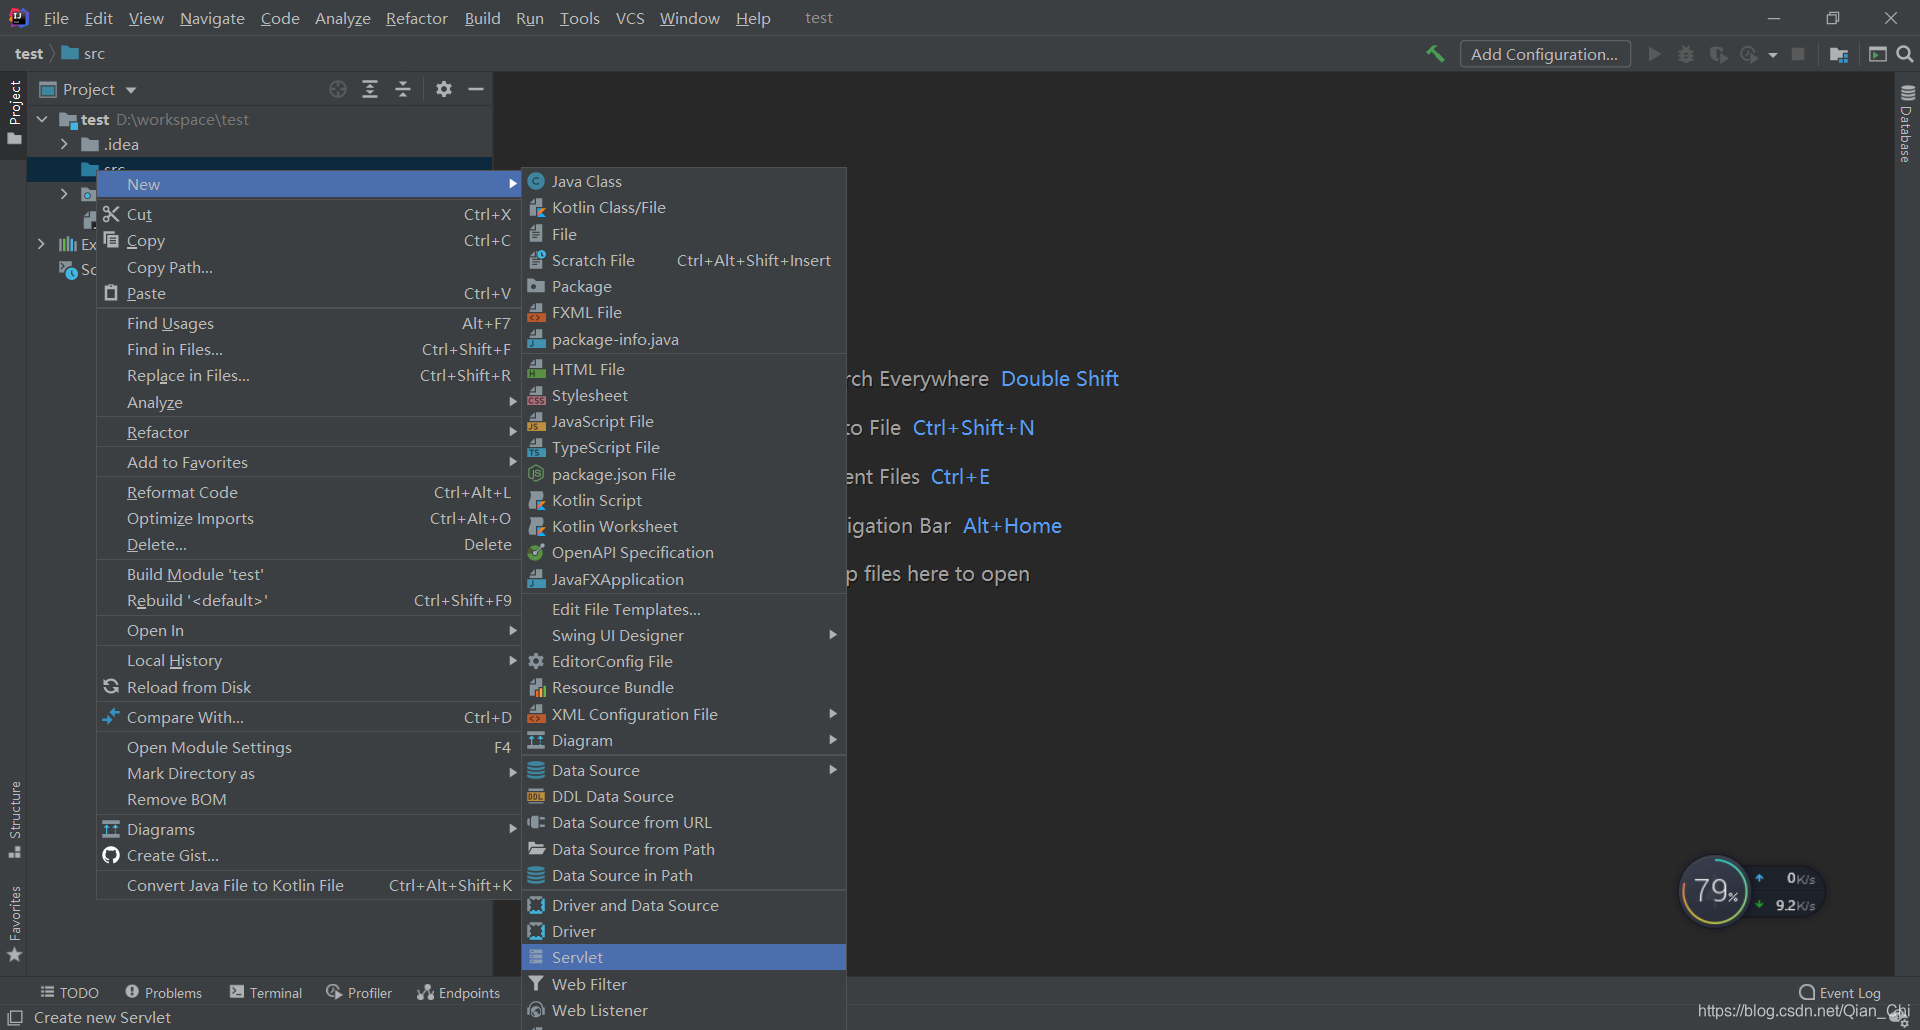
Task: Click the locate target icon in Project panel
Action: (338, 89)
